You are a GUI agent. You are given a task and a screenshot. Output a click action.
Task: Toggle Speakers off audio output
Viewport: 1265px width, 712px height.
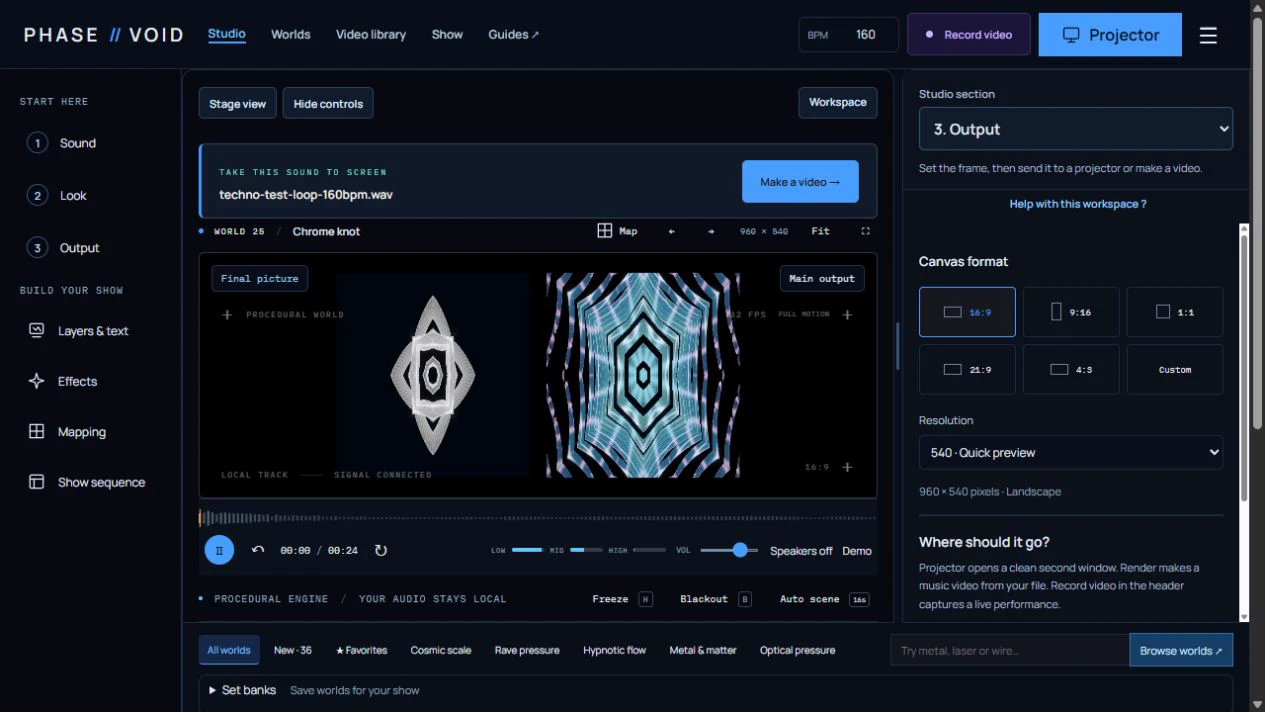[x=801, y=551]
